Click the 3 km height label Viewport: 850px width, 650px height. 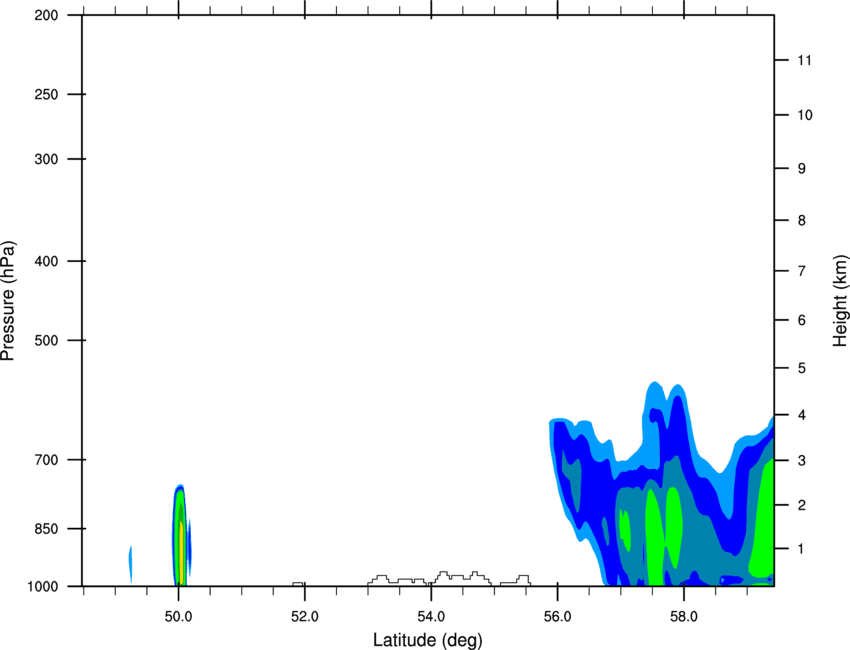(802, 461)
